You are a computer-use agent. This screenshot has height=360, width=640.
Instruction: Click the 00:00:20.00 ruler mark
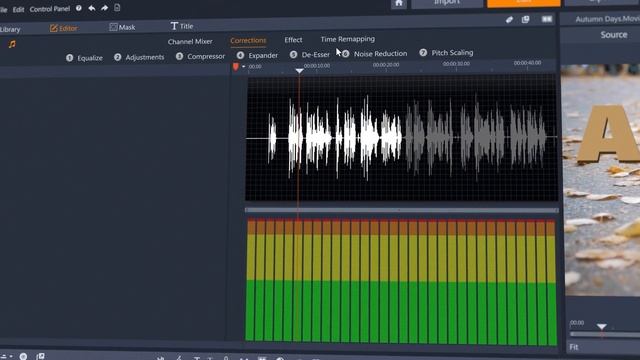point(386,65)
